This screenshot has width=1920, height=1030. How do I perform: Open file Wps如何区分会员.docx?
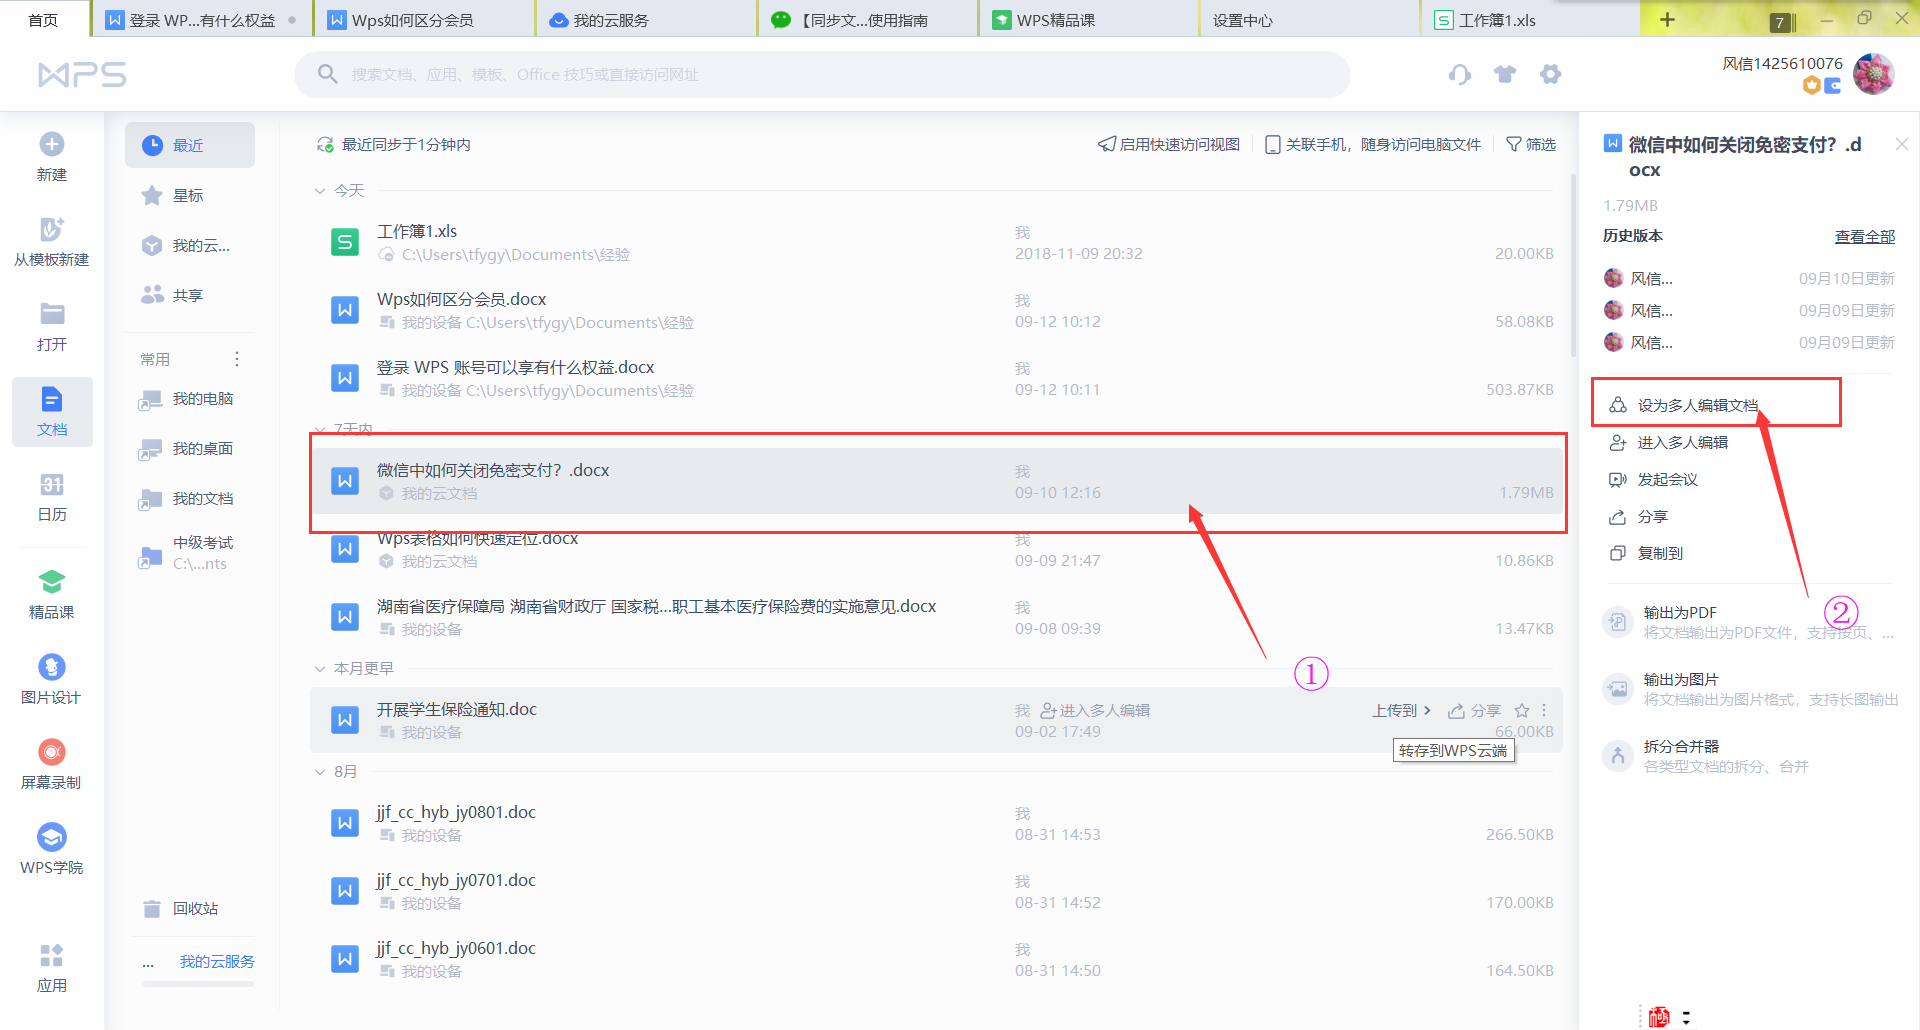point(936,310)
